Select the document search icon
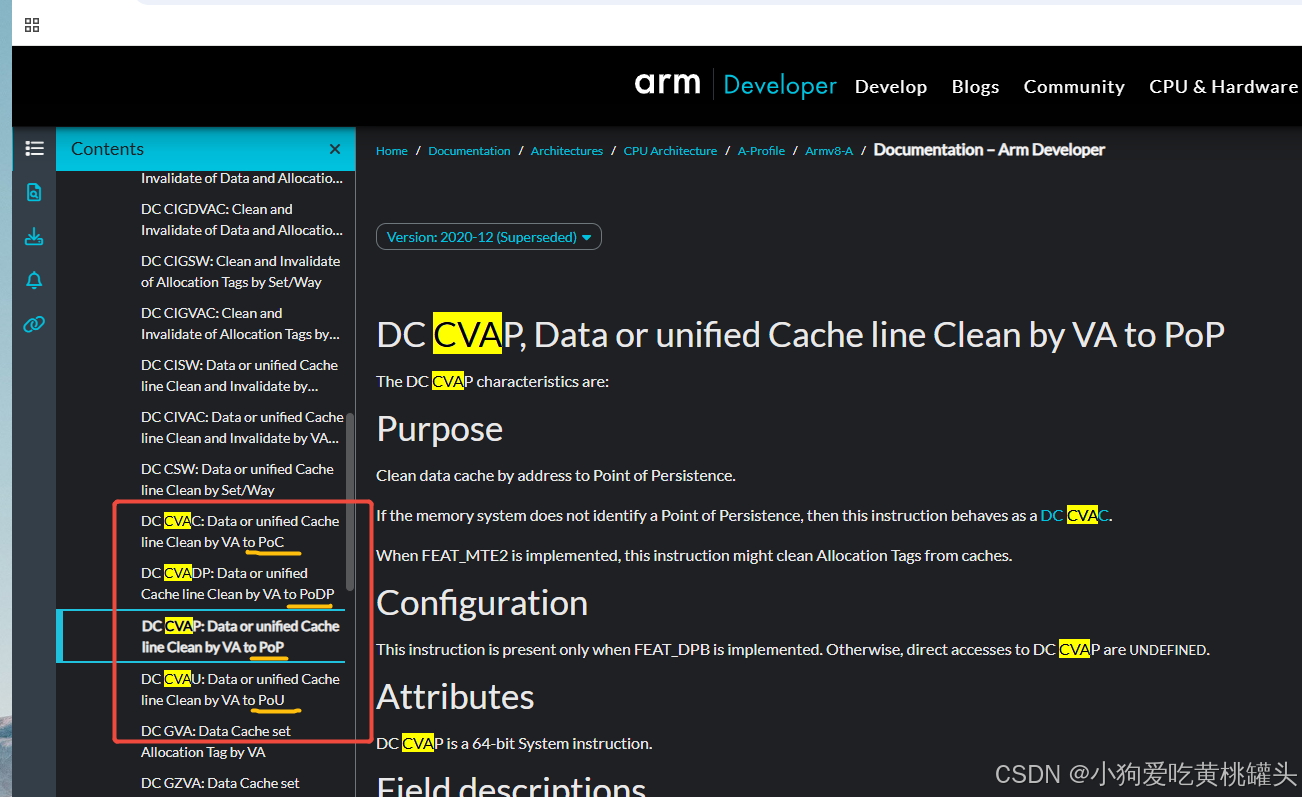This screenshot has height=797, width=1302. click(x=34, y=192)
